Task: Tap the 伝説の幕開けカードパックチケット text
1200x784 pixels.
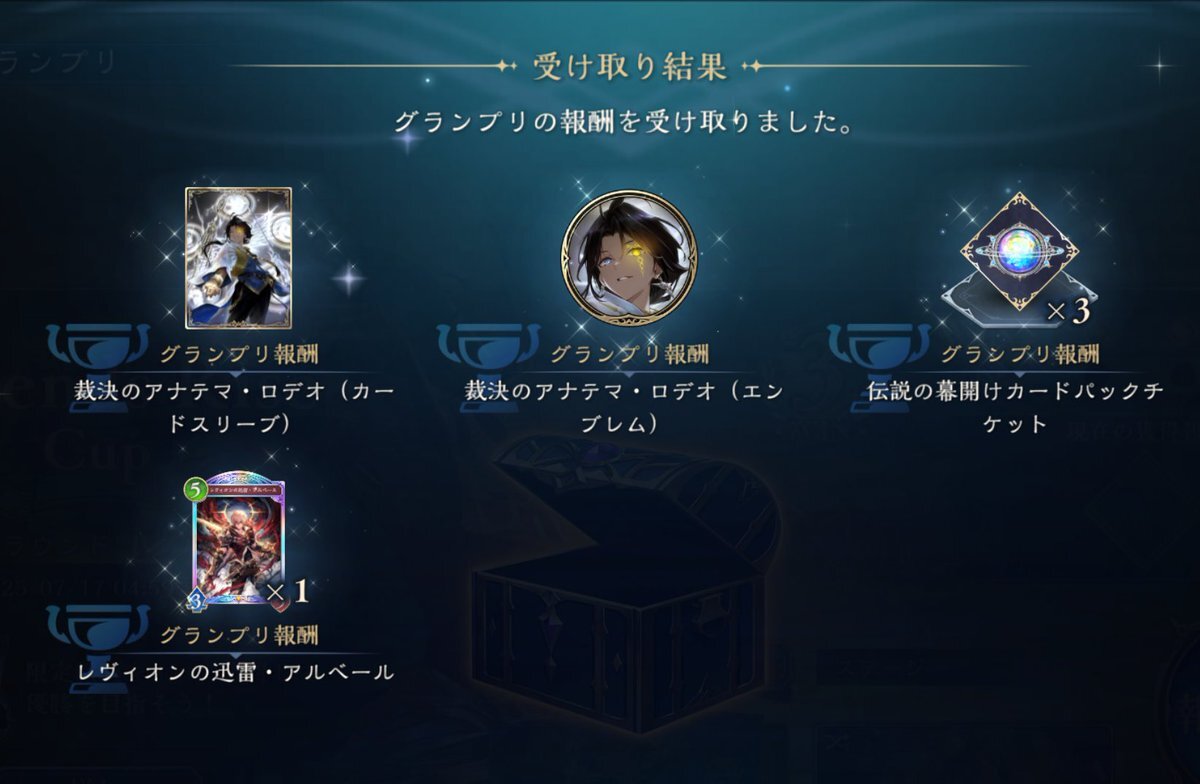Action: click(x=1020, y=407)
